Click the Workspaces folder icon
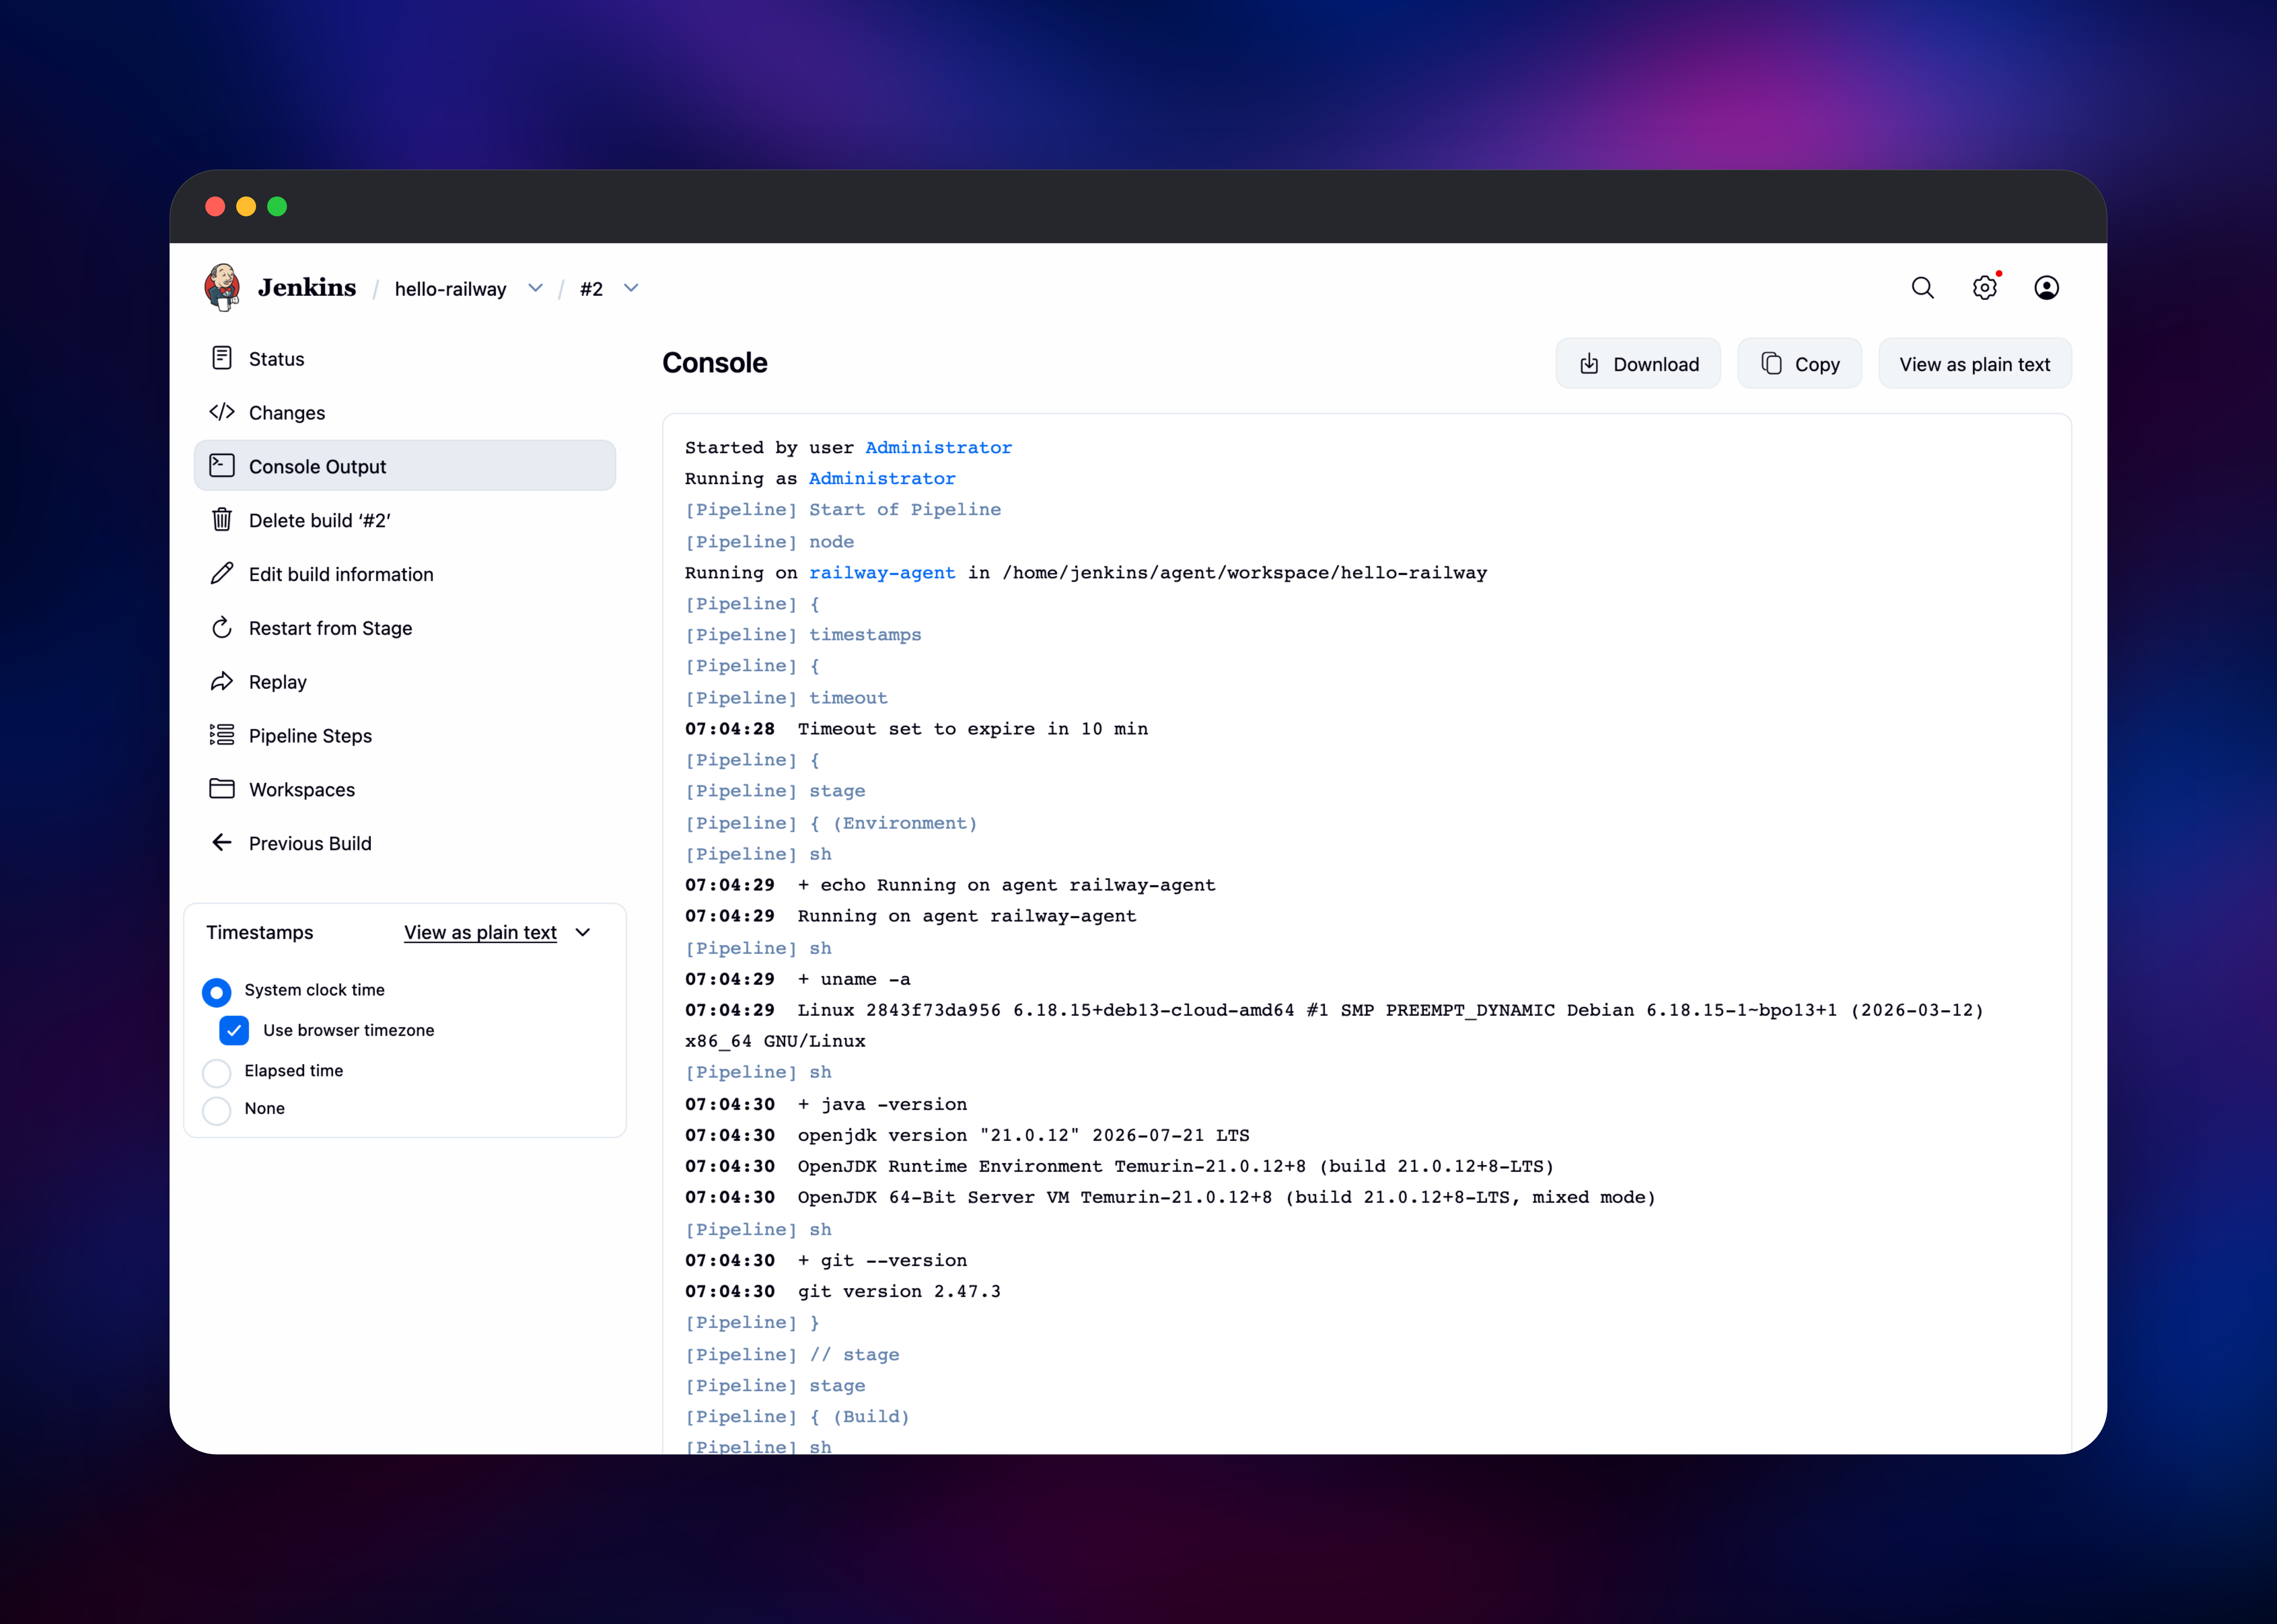 coord(222,789)
